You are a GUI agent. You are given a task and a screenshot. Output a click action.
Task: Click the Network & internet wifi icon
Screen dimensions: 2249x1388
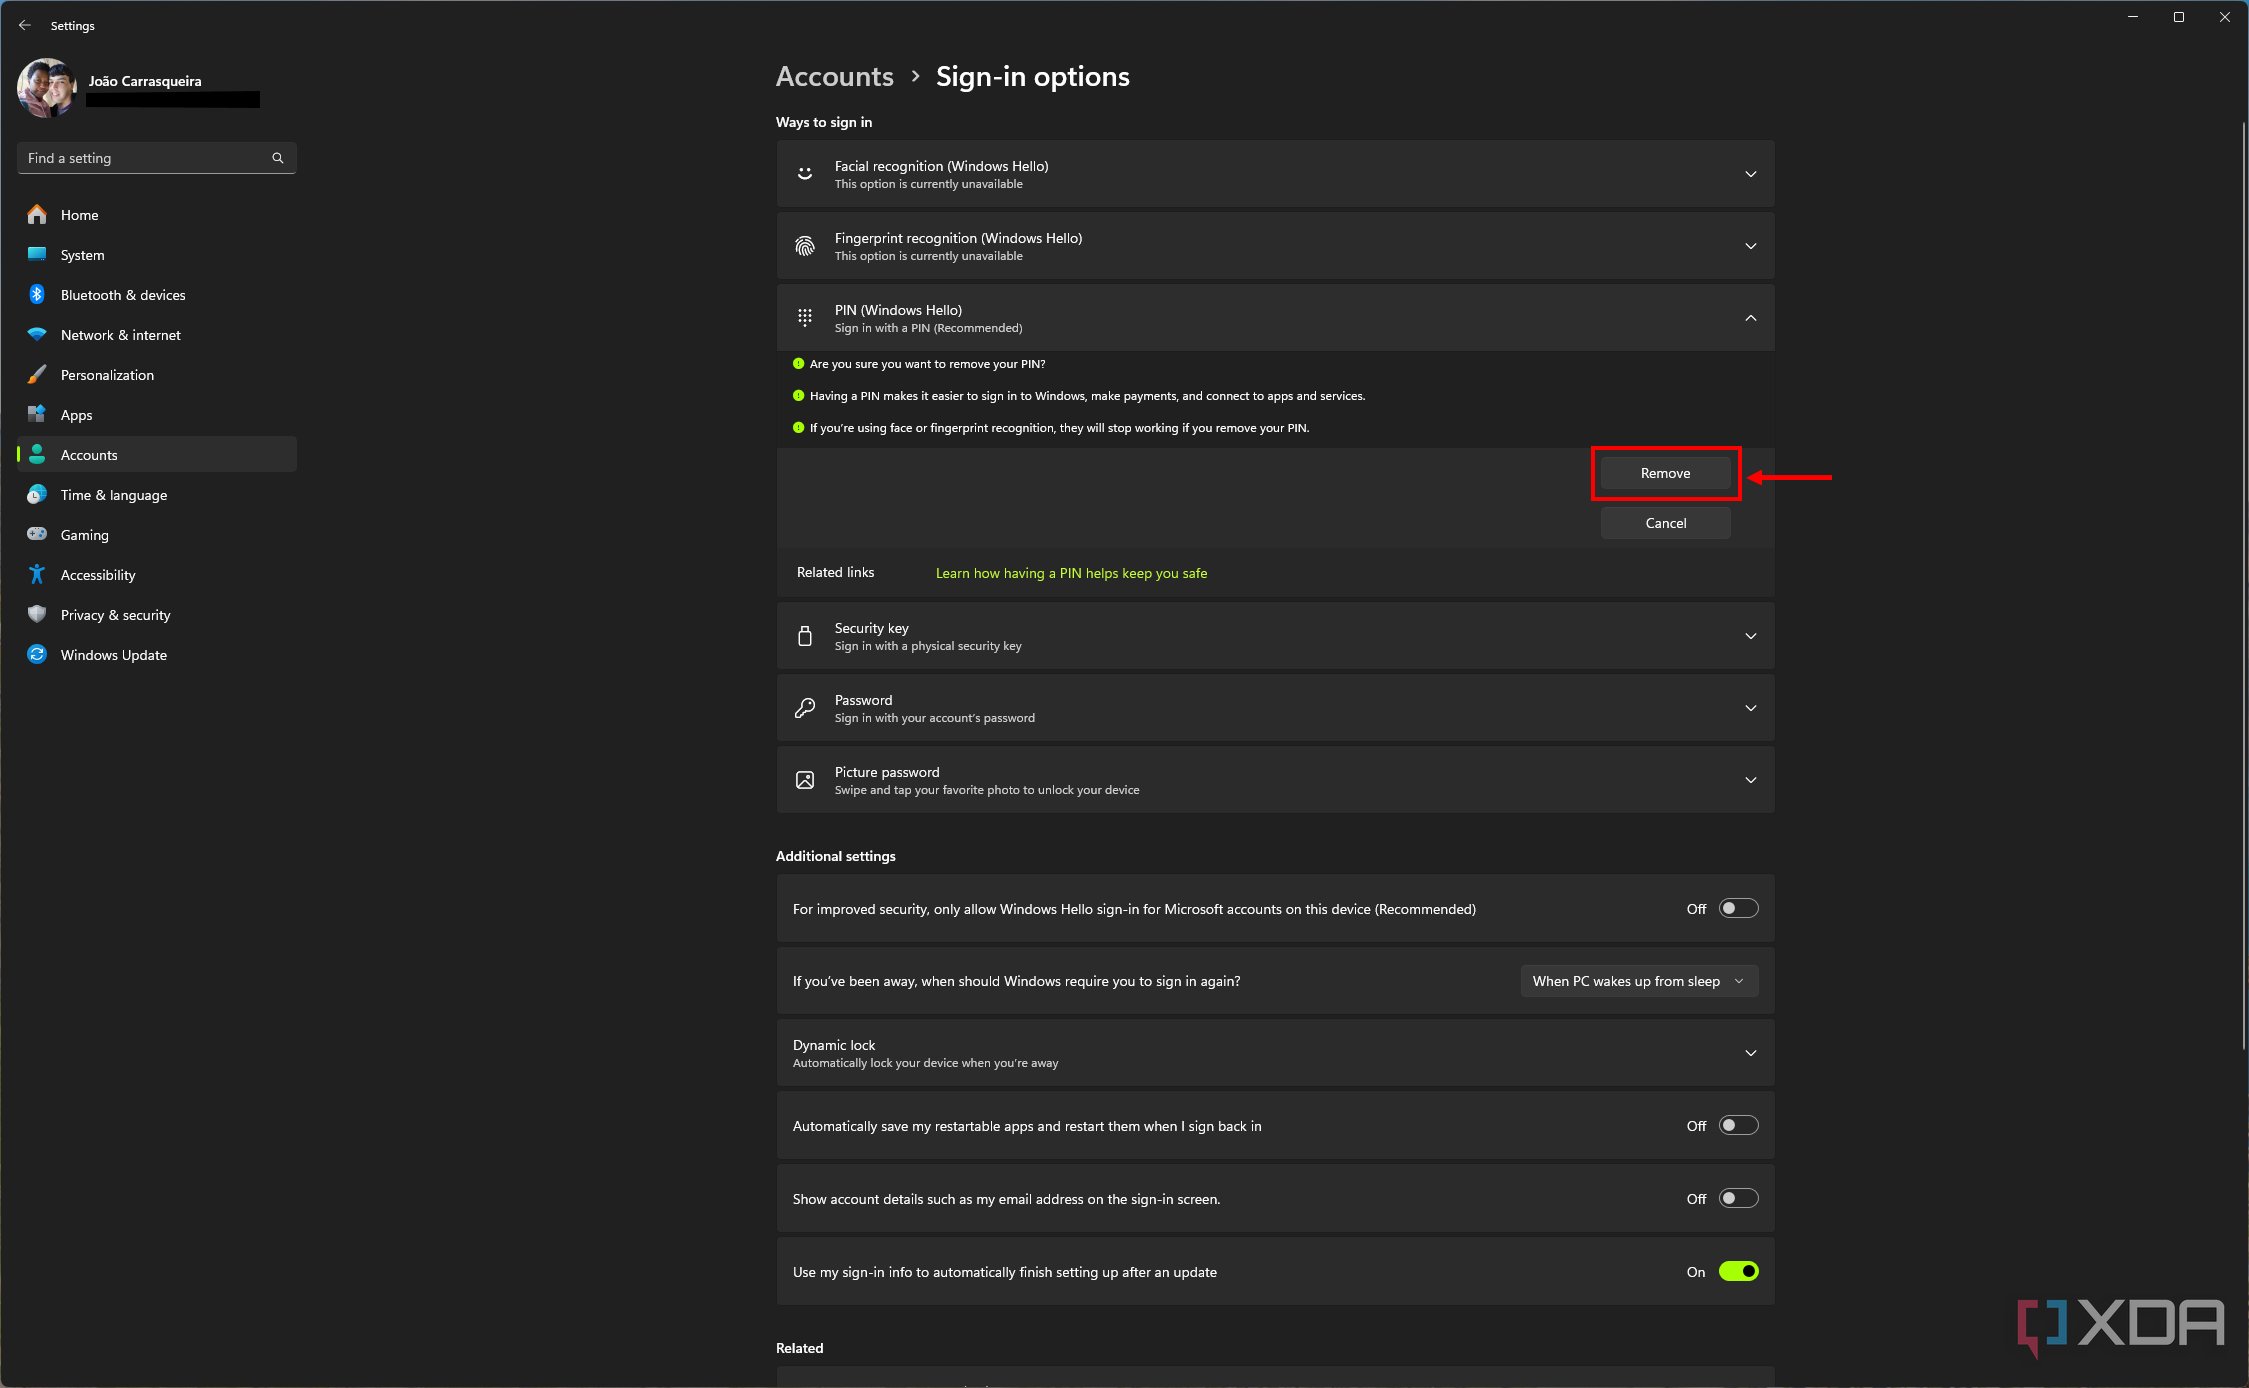(x=37, y=334)
